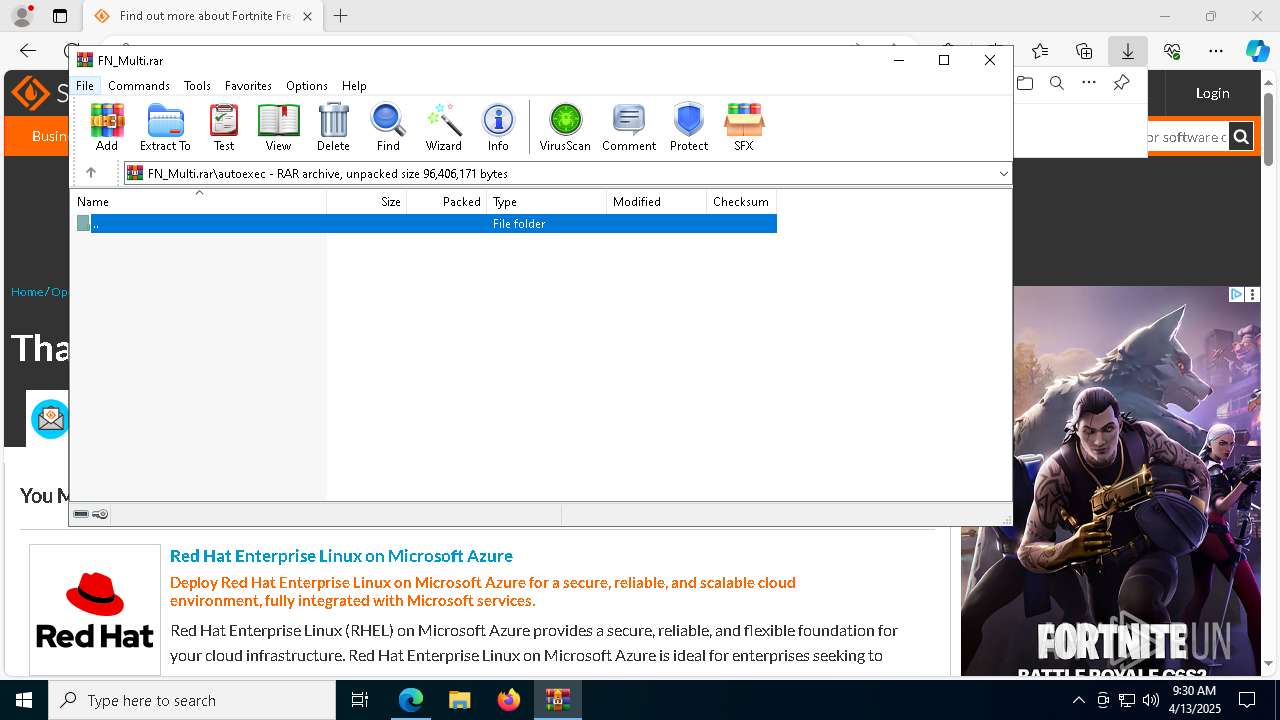Click the SFX toolbar icon
The width and height of the screenshot is (1280, 720).
tap(743, 127)
